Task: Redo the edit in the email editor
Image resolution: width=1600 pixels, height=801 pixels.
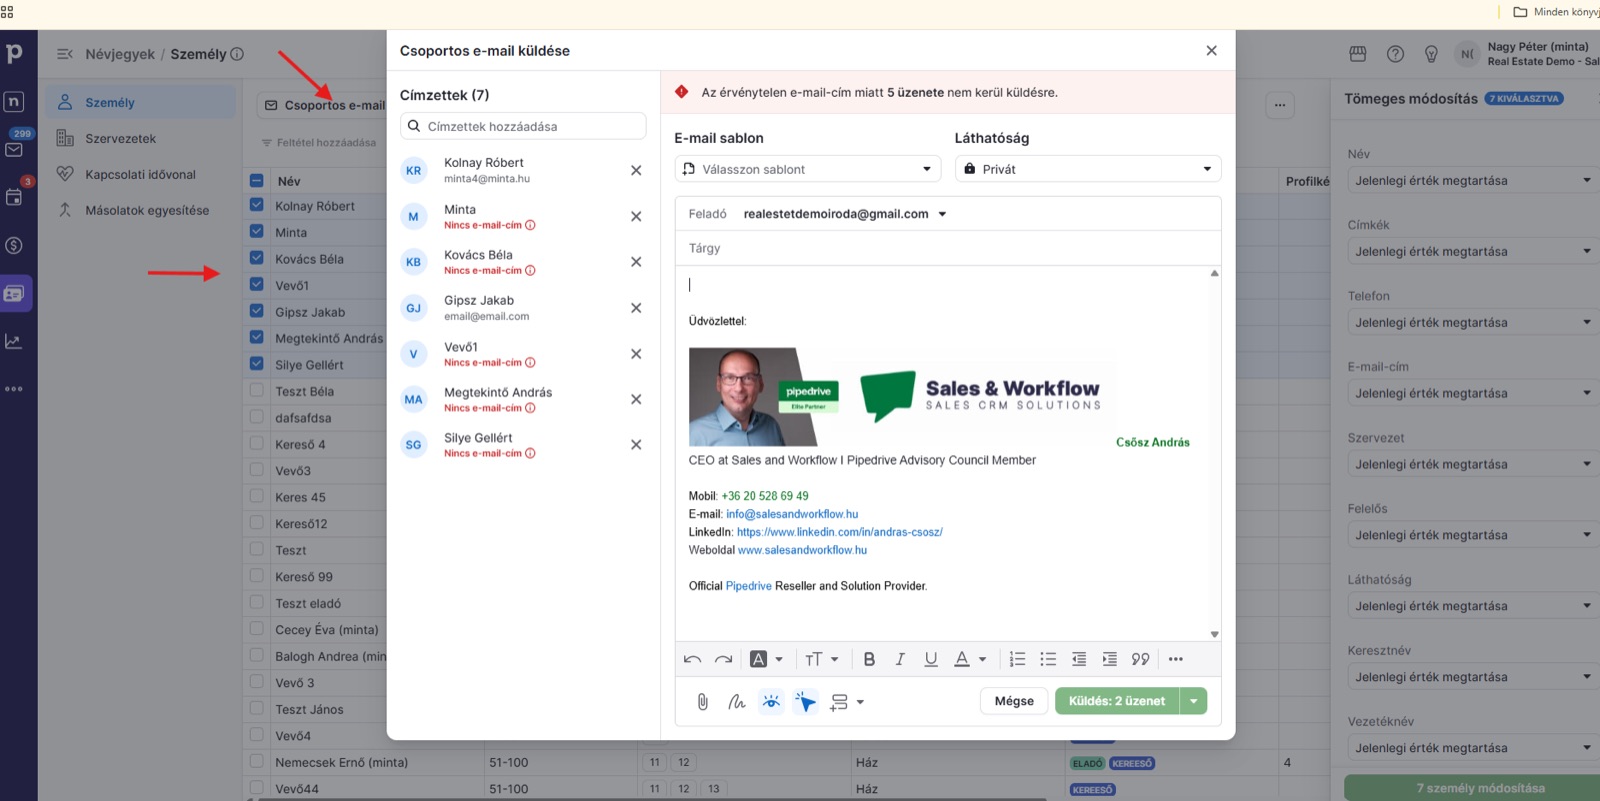Action: tap(724, 659)
